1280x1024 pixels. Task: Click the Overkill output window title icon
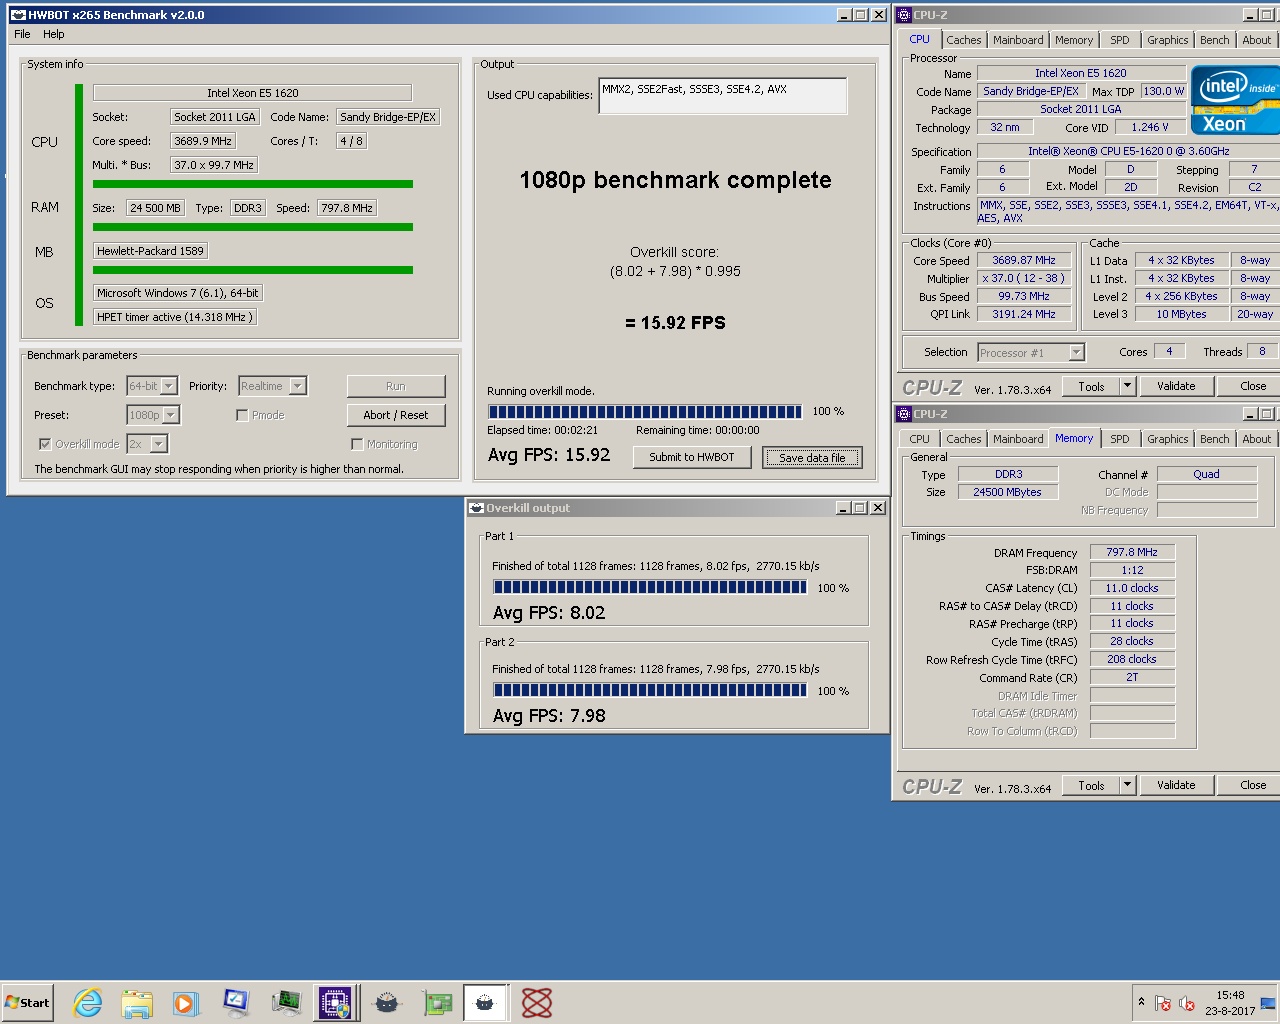476,508
